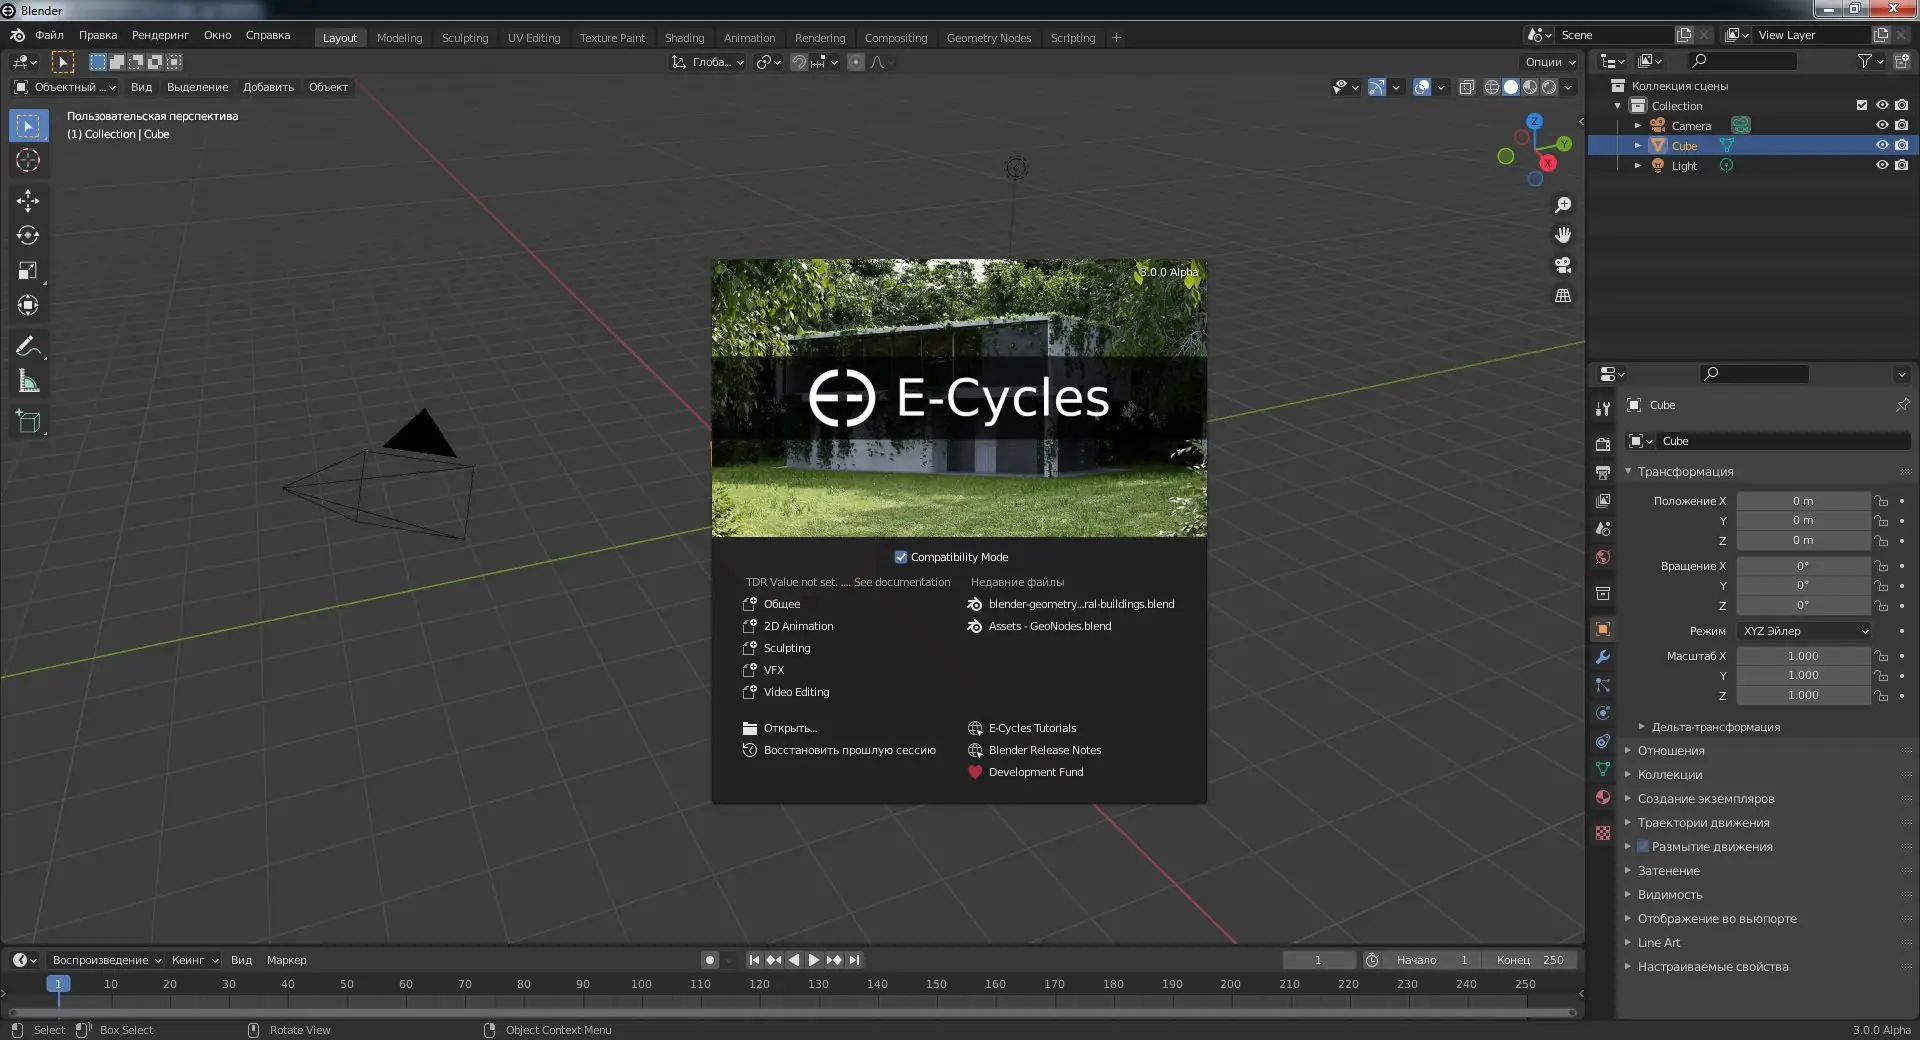Click the camera view icon in viewport
1920x1040 pixels.
(x=1563, y=266)
